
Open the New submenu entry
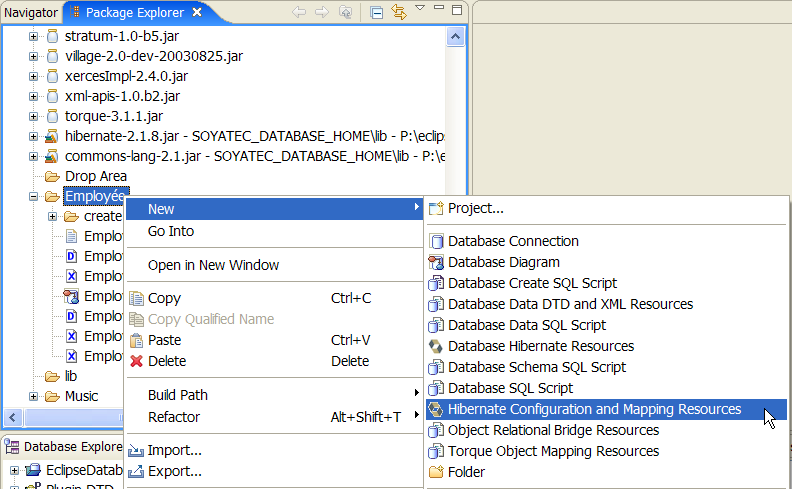click(x=273, y=209)
